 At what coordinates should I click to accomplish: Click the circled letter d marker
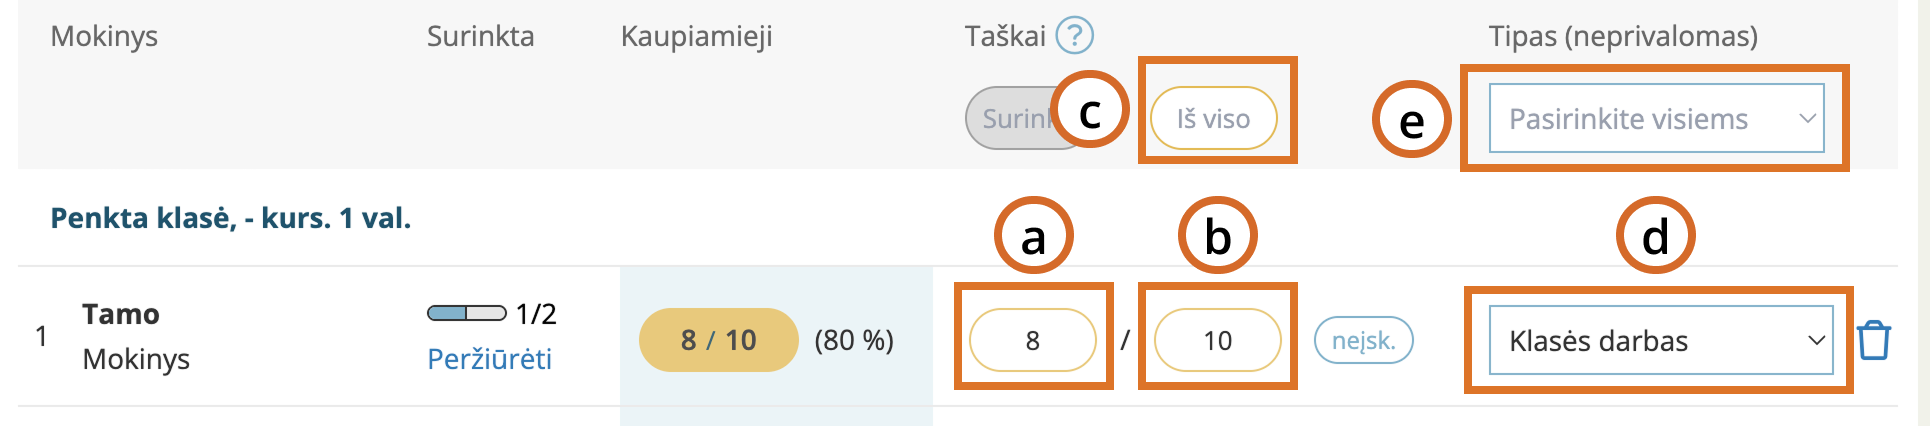pos(1655,237)
